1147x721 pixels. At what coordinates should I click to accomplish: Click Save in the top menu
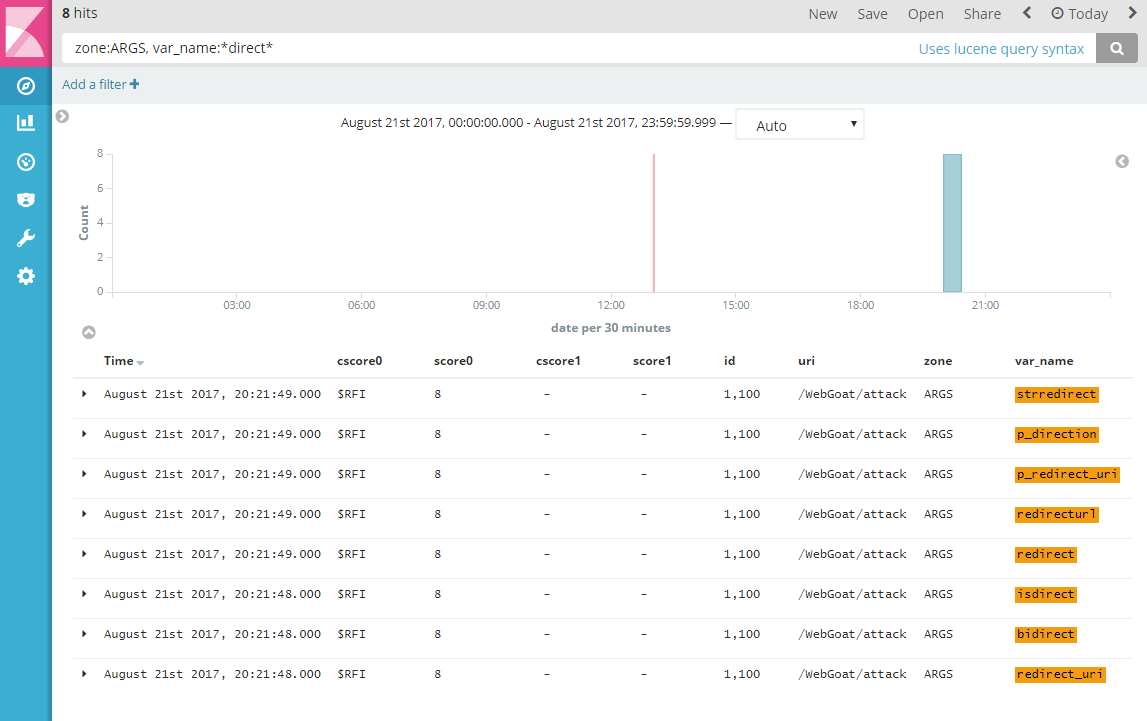click(872, 14)
